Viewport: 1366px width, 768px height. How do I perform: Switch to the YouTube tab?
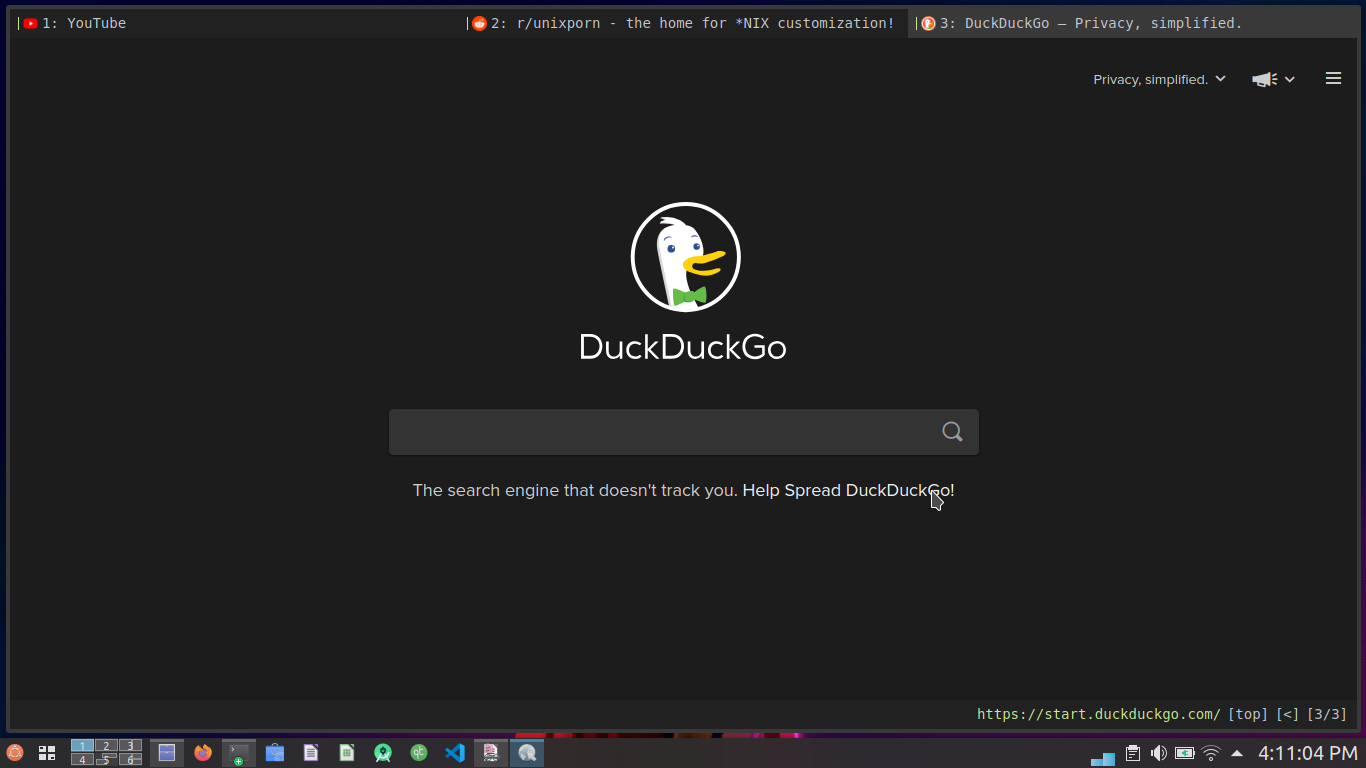tap(236, 23)
